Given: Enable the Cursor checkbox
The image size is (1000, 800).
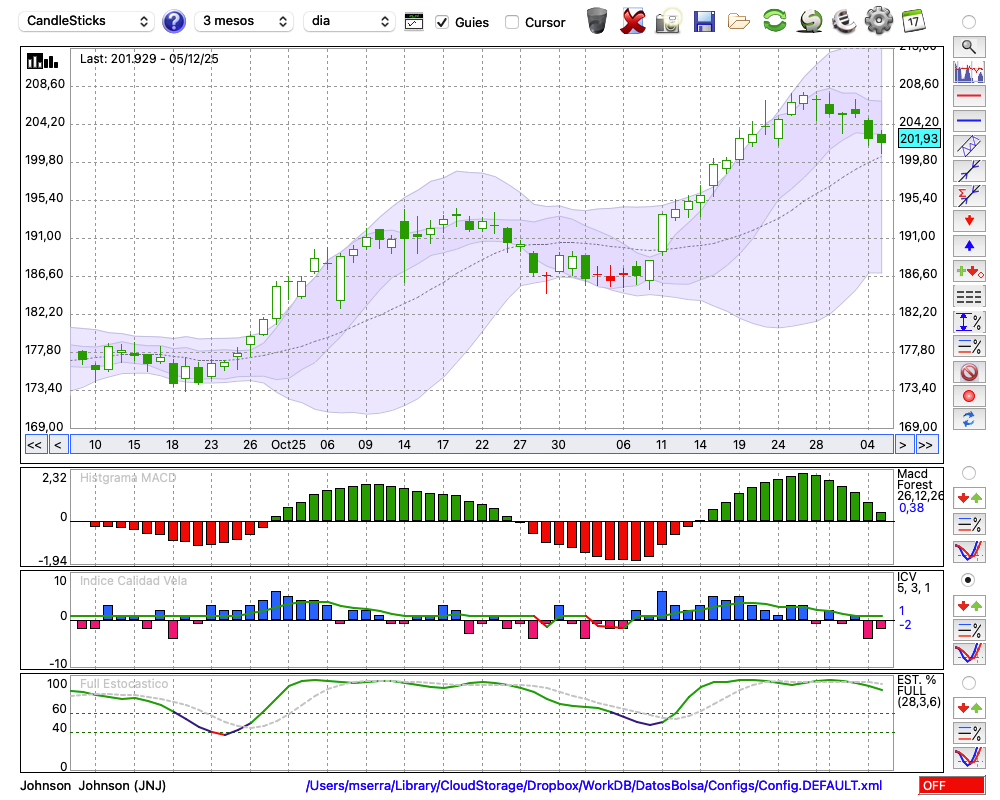Looking at the screenshot, I should tap(512, 22).
